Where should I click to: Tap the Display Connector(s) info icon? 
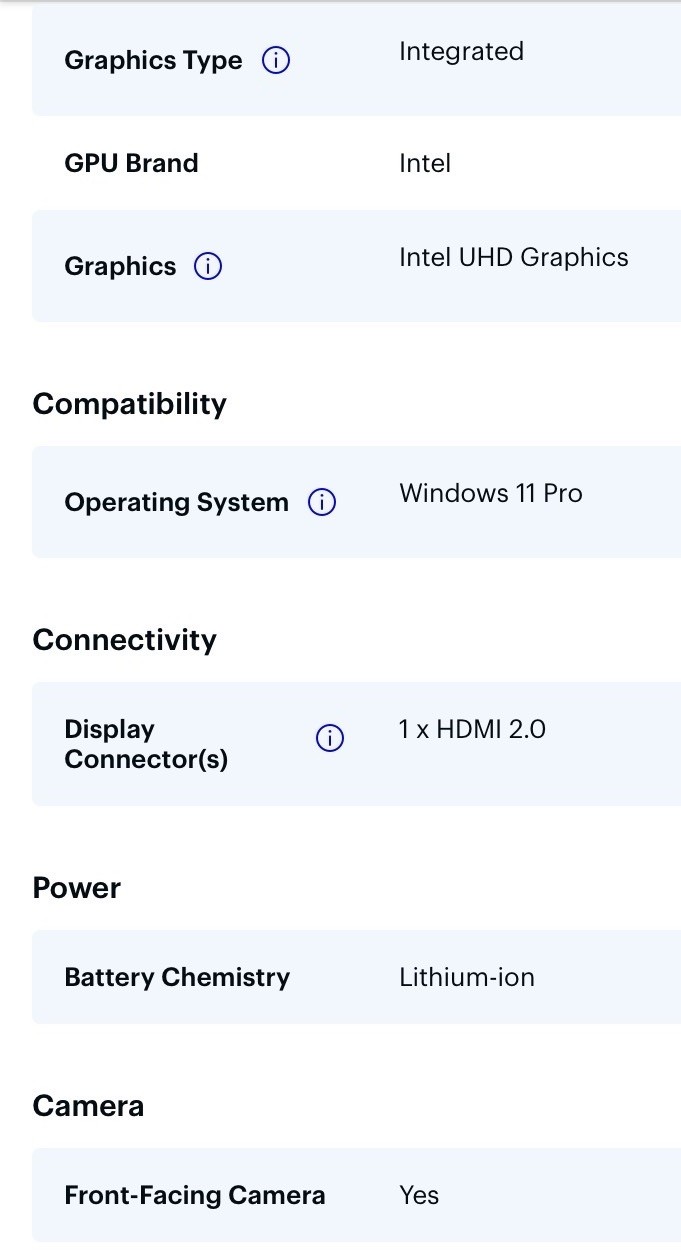click(x=330, y=739)
